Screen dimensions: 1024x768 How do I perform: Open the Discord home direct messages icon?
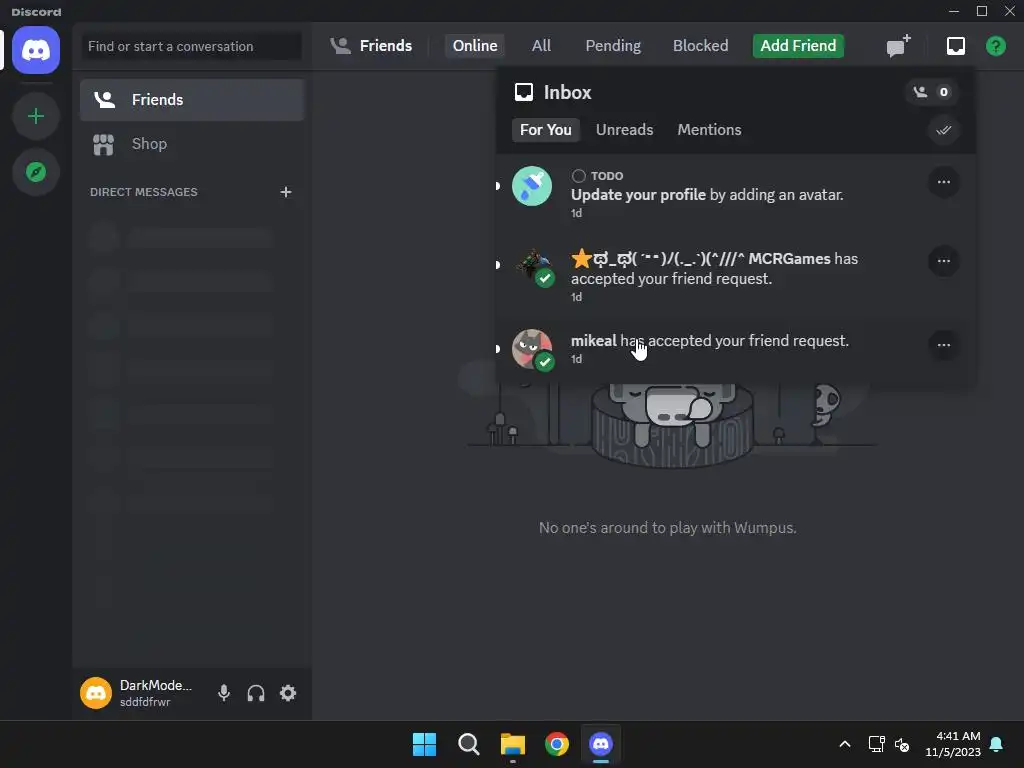[36, 50]
